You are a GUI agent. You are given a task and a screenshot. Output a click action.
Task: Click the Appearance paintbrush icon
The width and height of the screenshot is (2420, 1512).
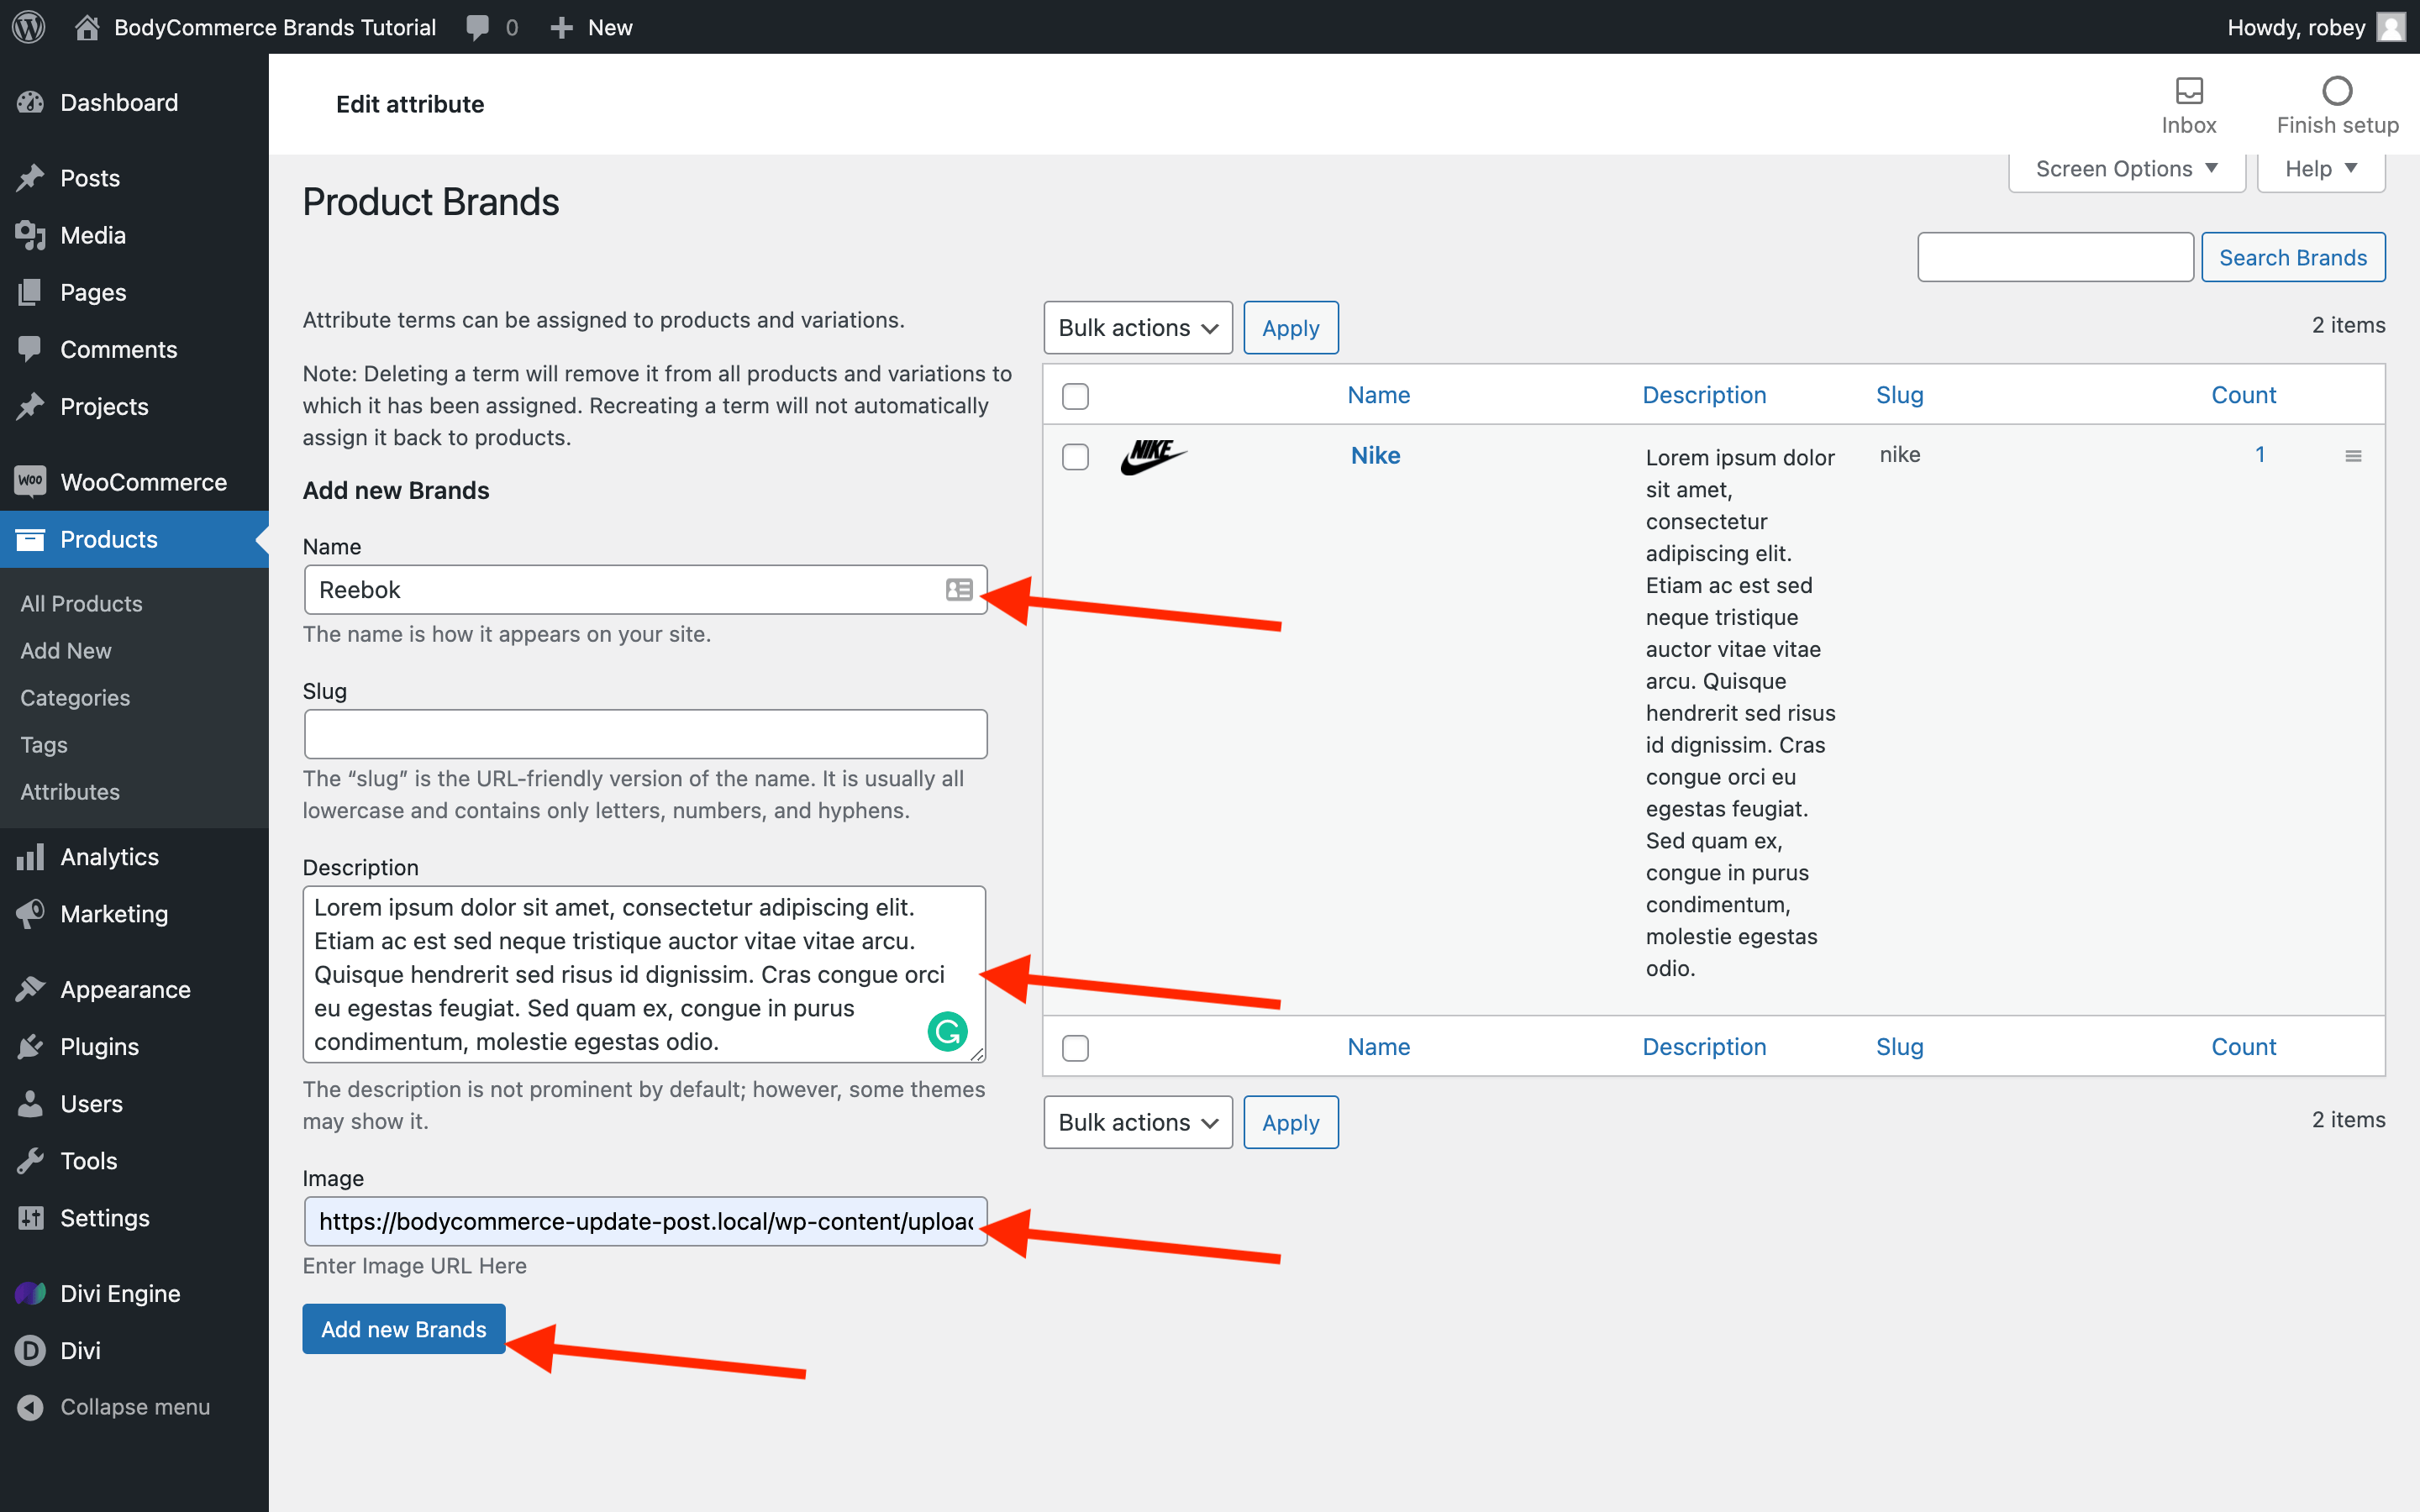click(31, 989)
